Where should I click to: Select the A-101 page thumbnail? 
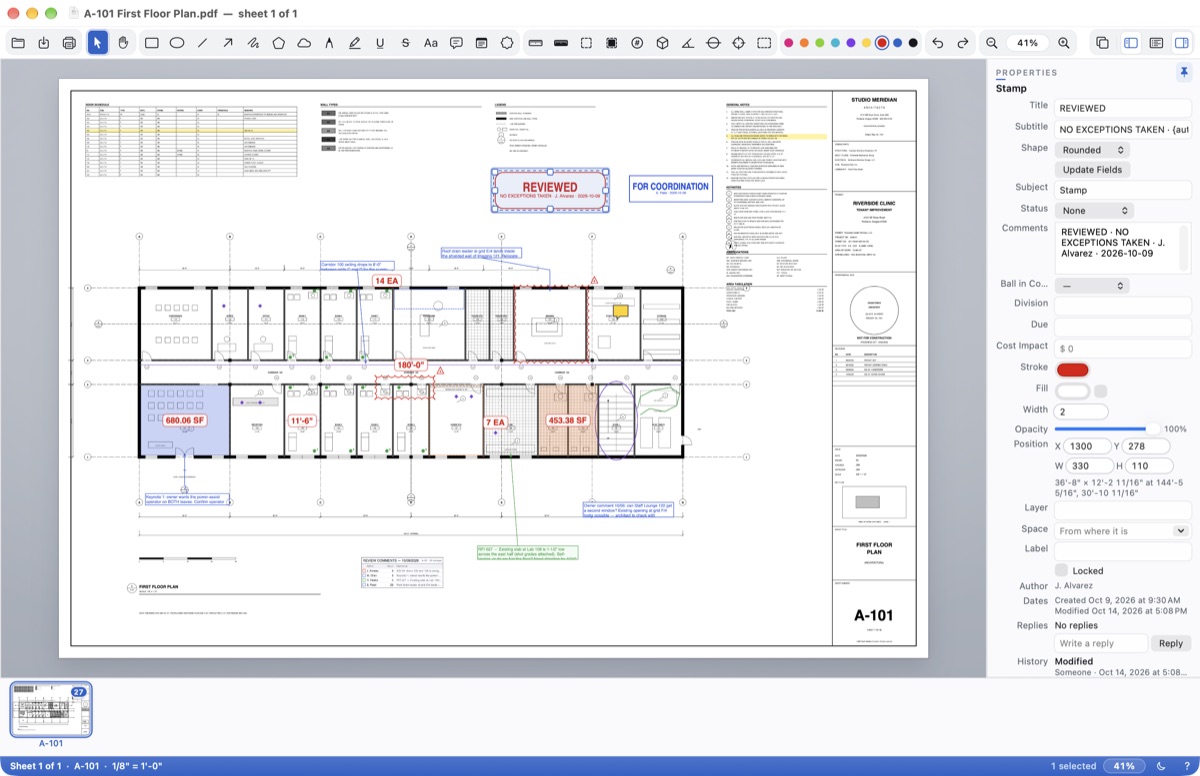[51, 709]
